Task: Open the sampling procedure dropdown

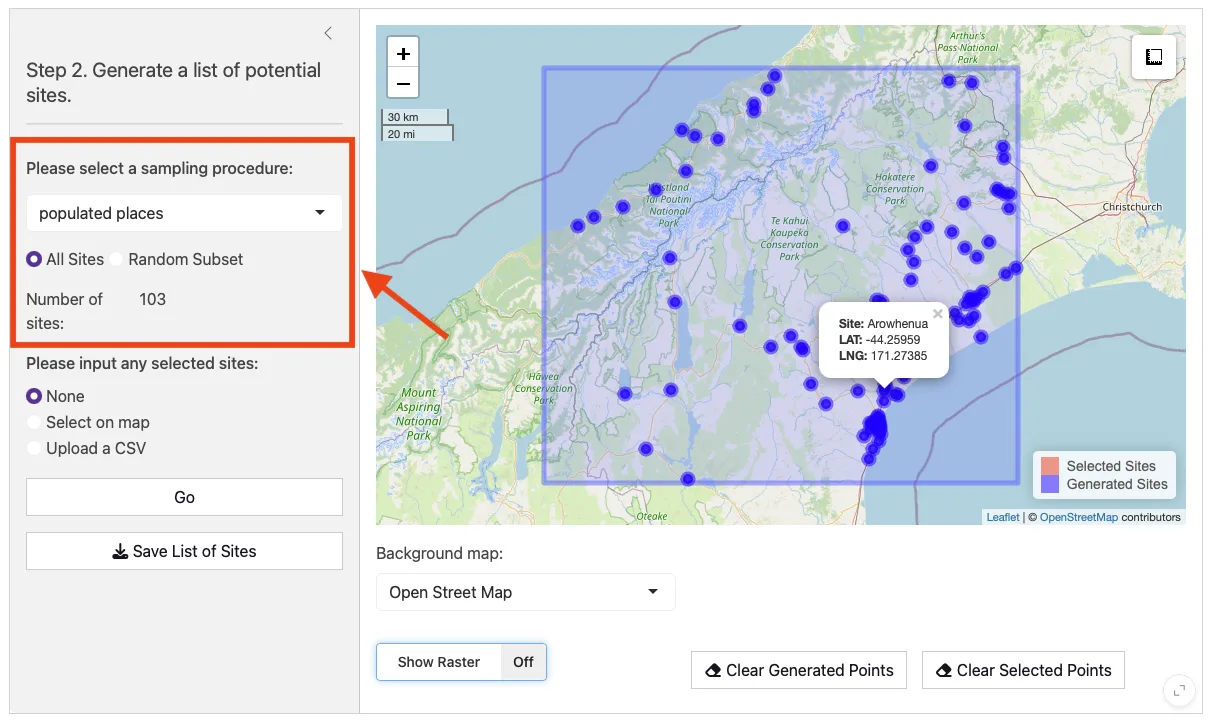Action: [184, 213]
